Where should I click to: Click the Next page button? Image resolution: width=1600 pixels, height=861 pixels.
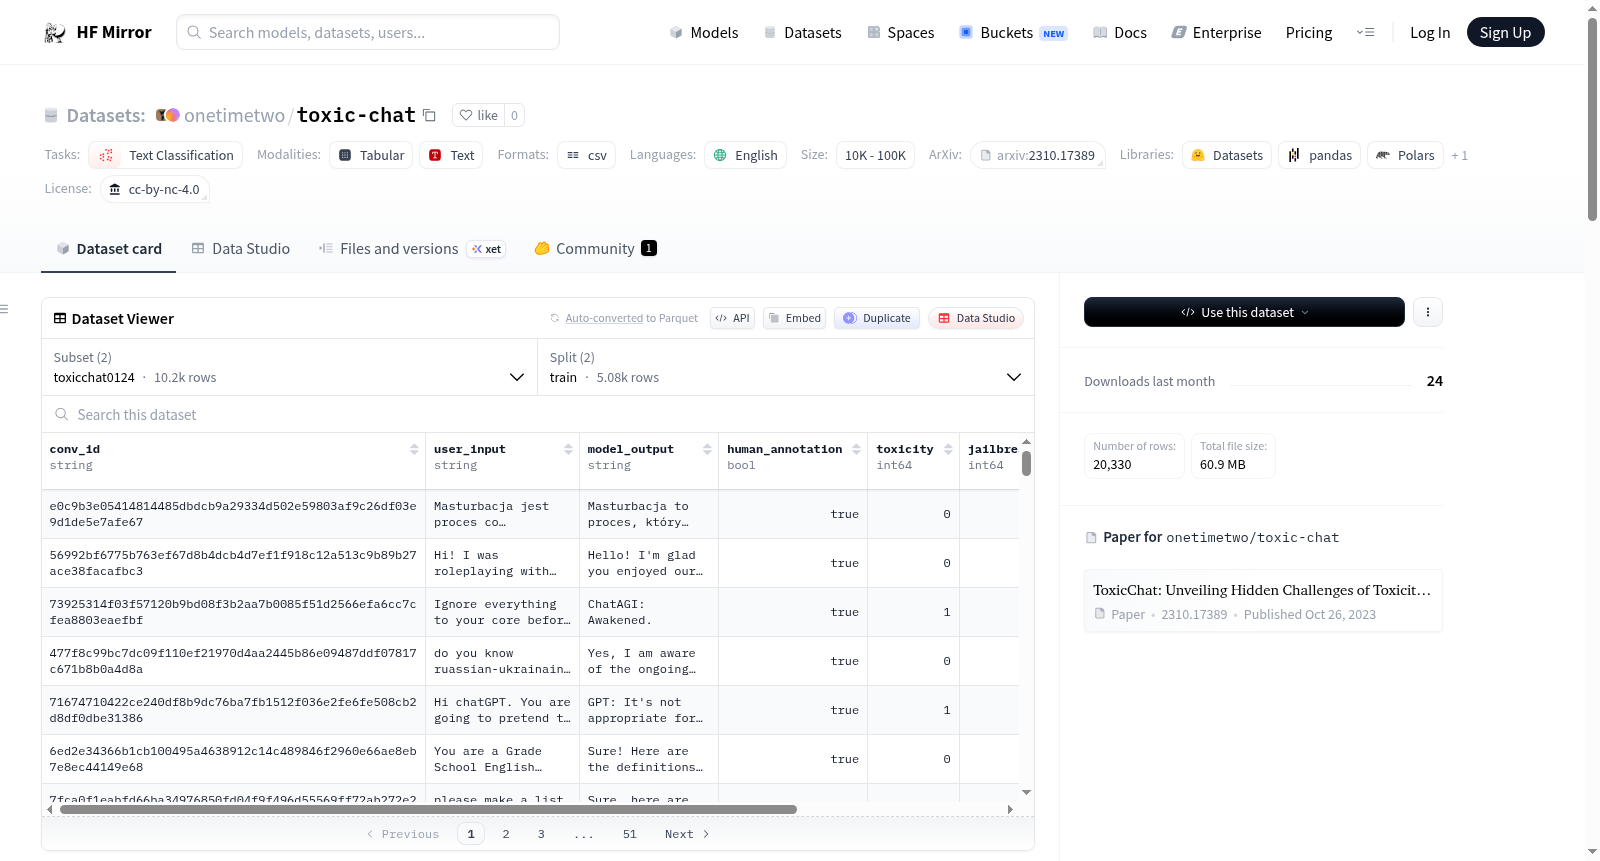687,834
